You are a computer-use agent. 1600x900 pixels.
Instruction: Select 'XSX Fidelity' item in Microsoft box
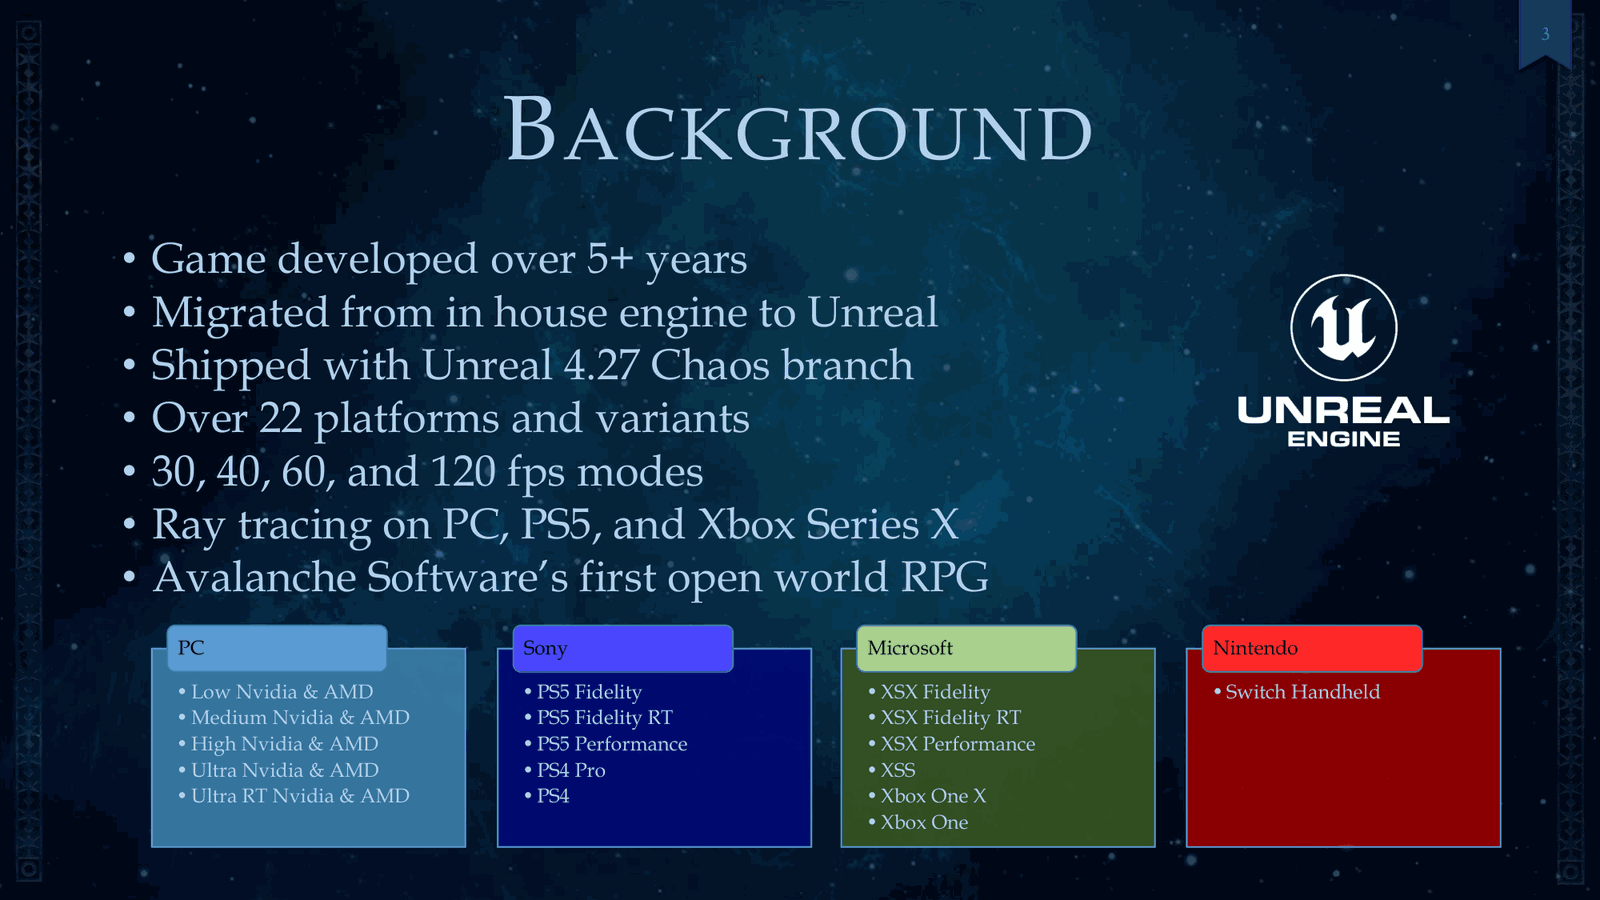pos(935,692)
